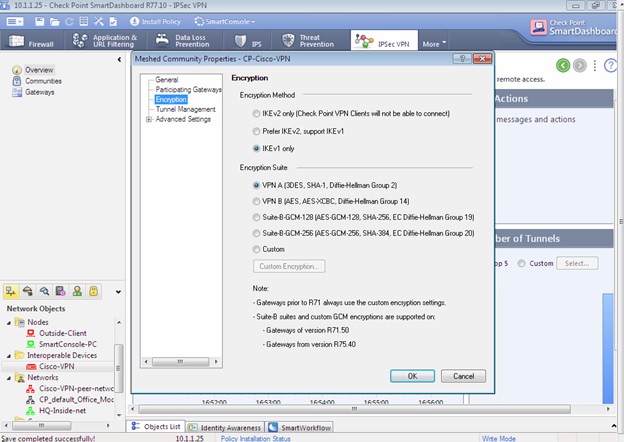Screen dimensions: 624x442
Task: Switch to Objects List bottom tab
Action: [x=156, y=426]
